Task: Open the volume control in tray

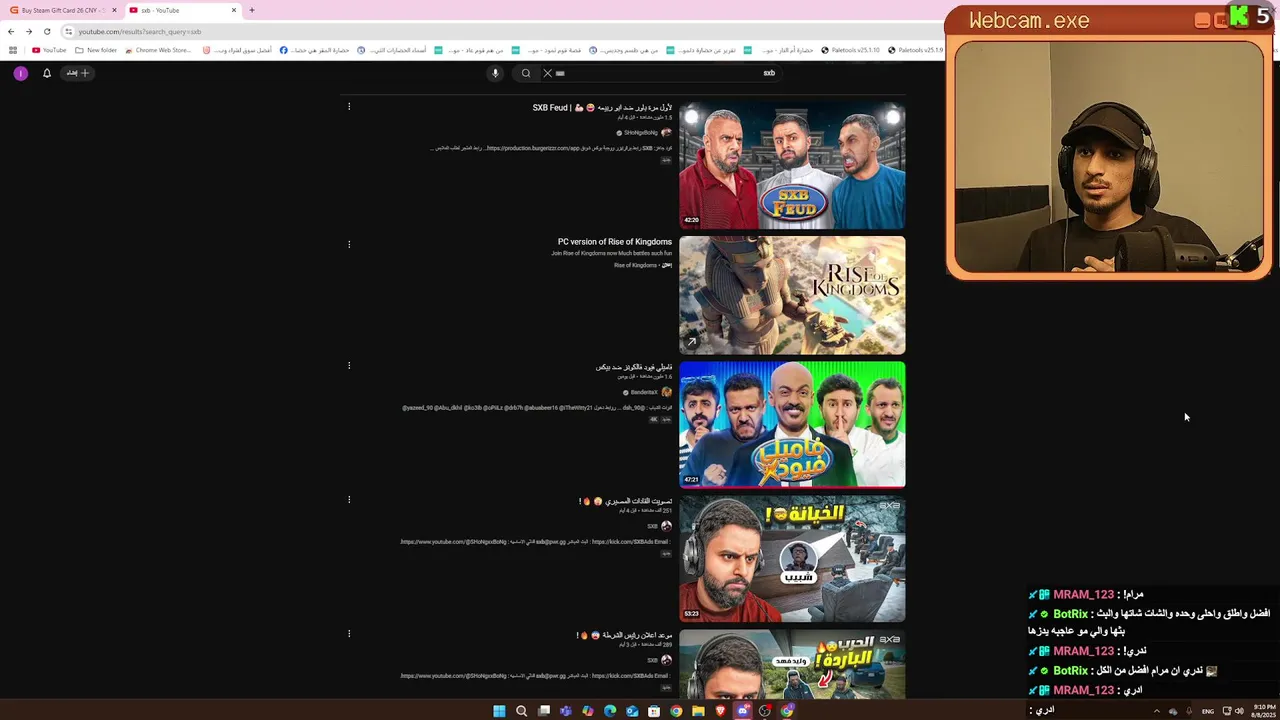Action: (1239, 711)
